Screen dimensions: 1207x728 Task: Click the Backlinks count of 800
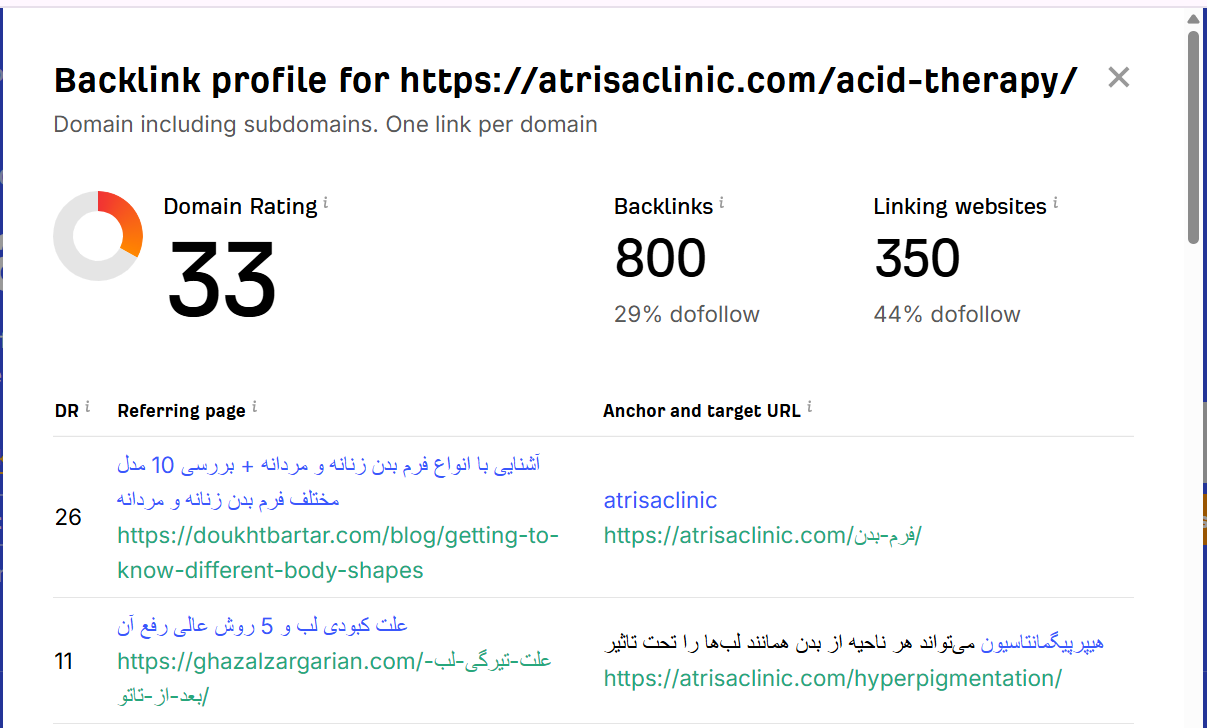pyautogui.click(x=660, y=258)
